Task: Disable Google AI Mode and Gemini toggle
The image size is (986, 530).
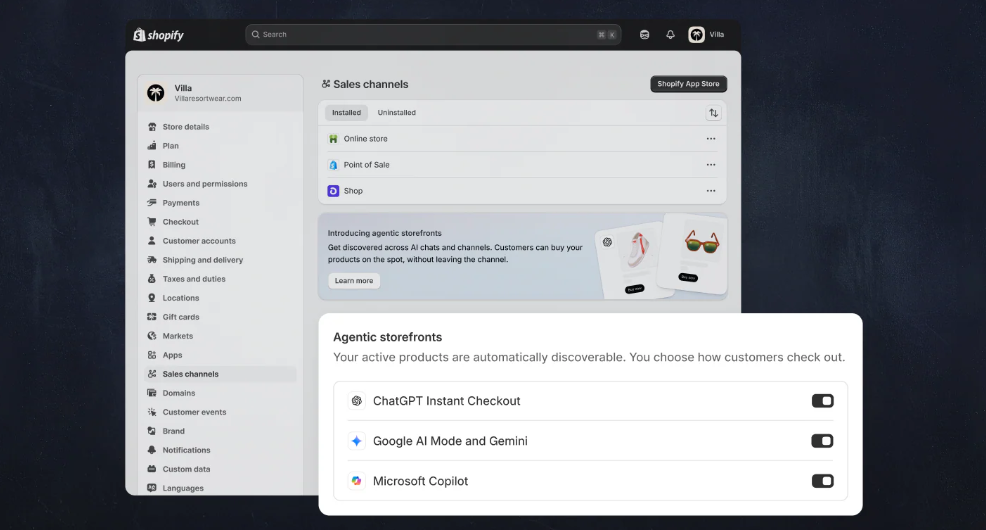Action: [822, 441]
